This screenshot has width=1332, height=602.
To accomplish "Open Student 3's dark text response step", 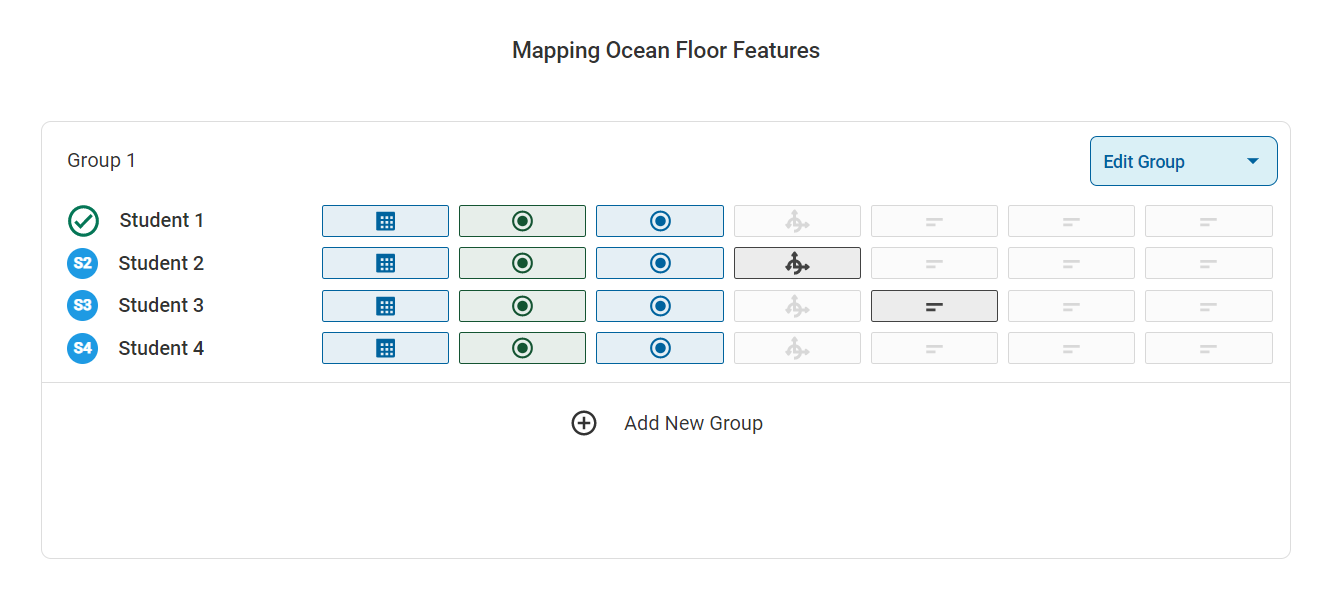I will click(934, 306).
